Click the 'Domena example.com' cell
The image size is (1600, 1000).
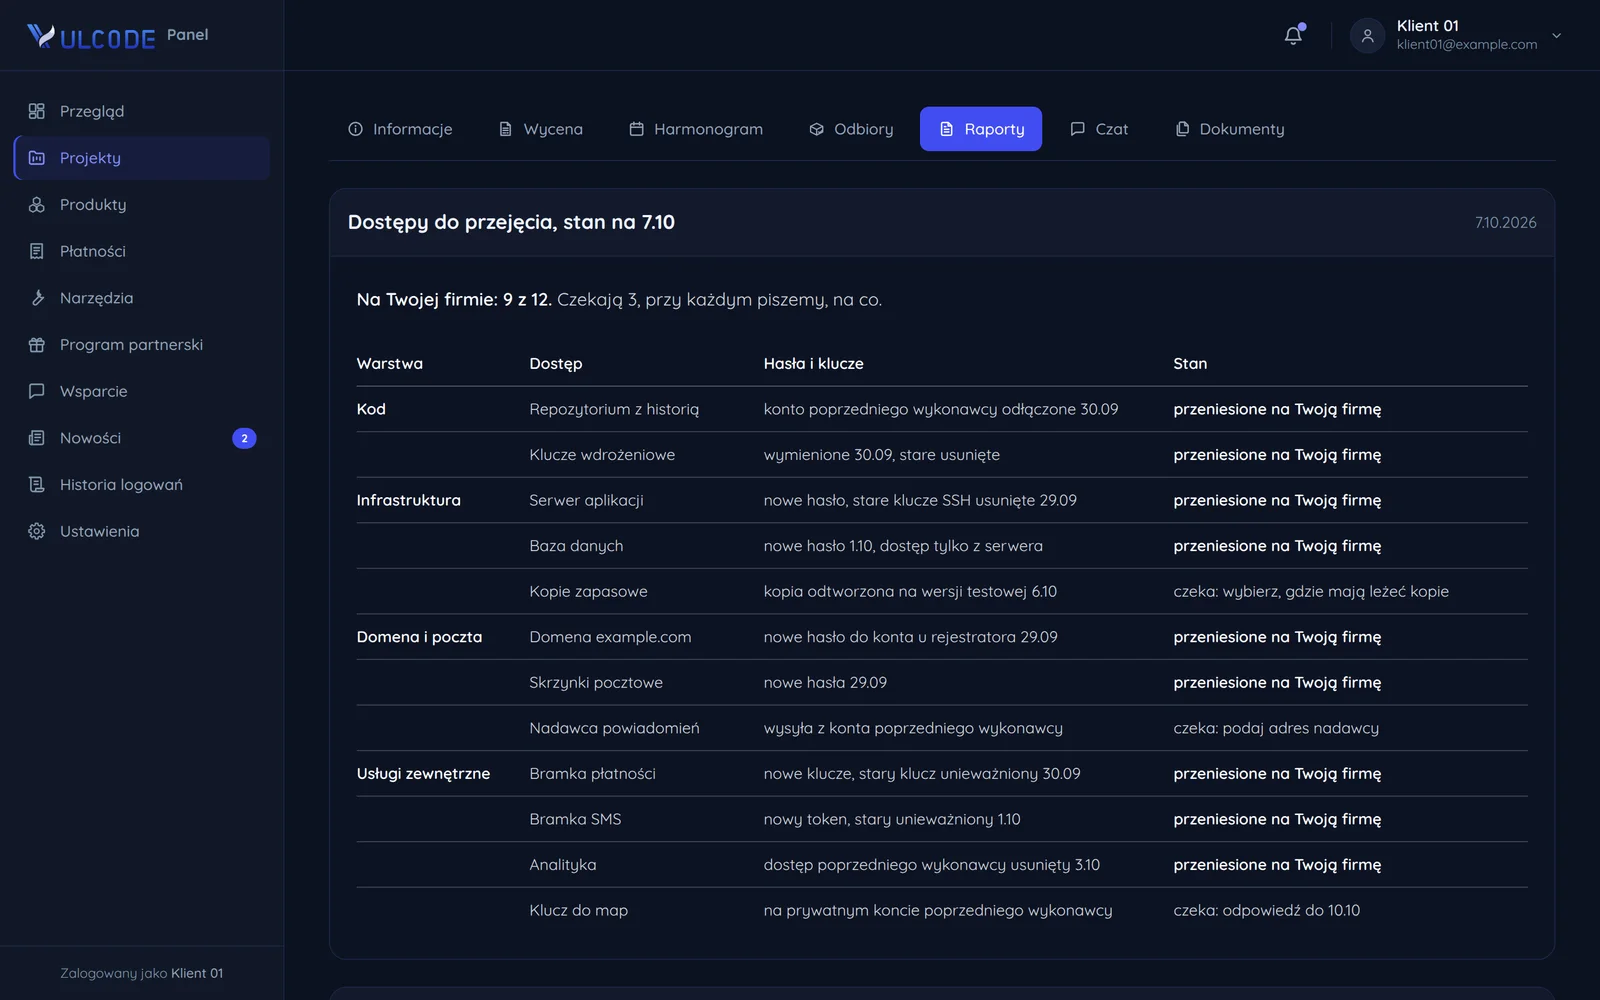(x=610, y=637)
